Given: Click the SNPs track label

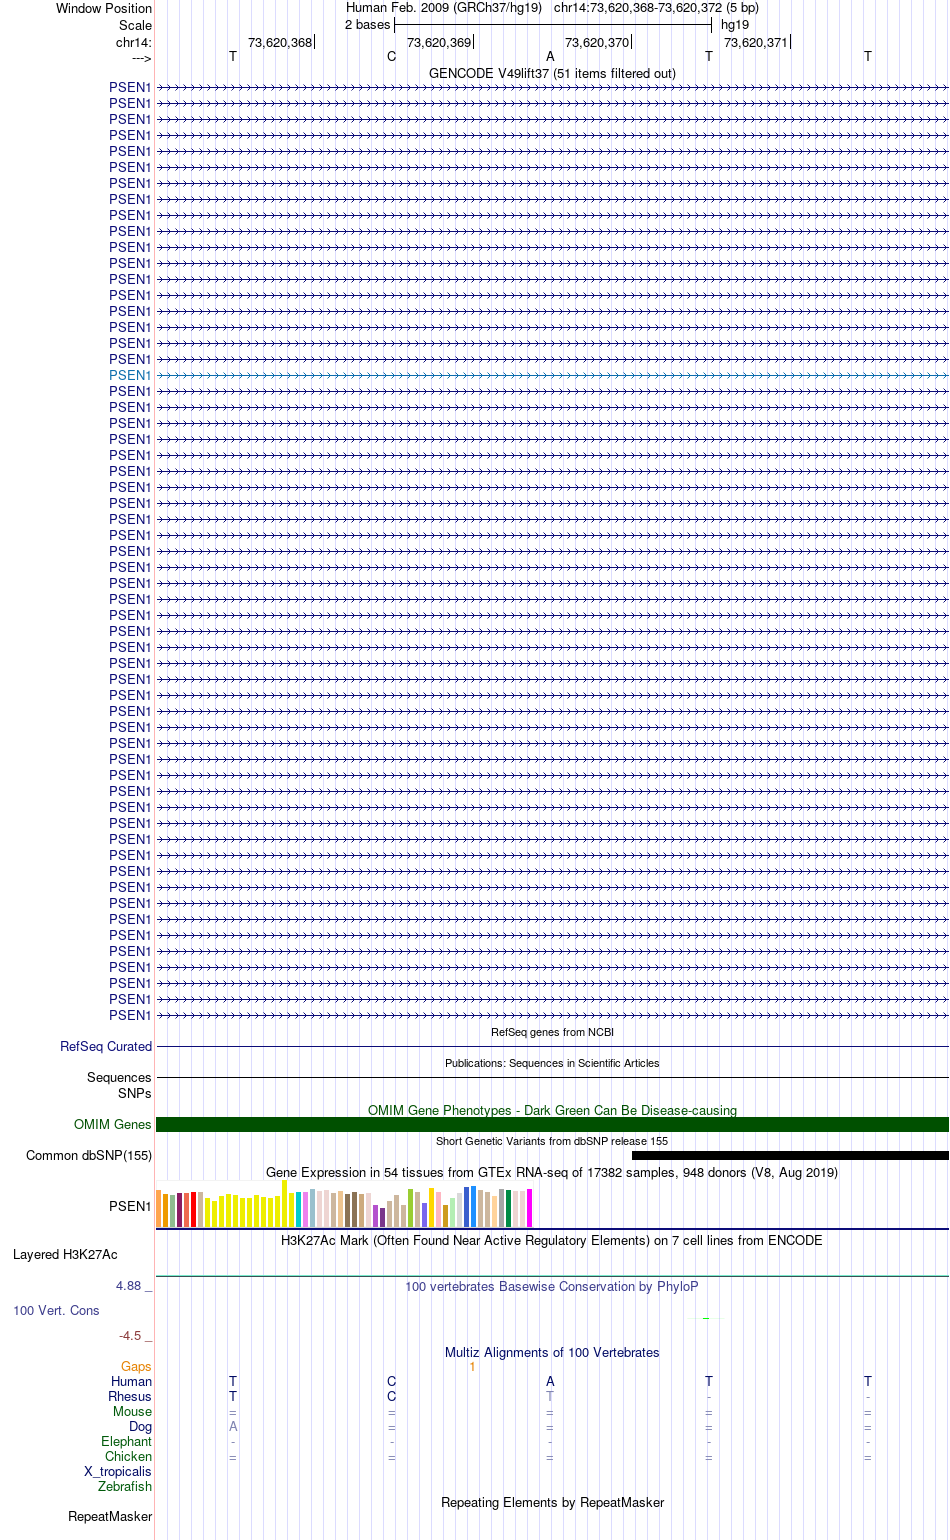Looking at the screenshot, I should (x=135, y=1093).
